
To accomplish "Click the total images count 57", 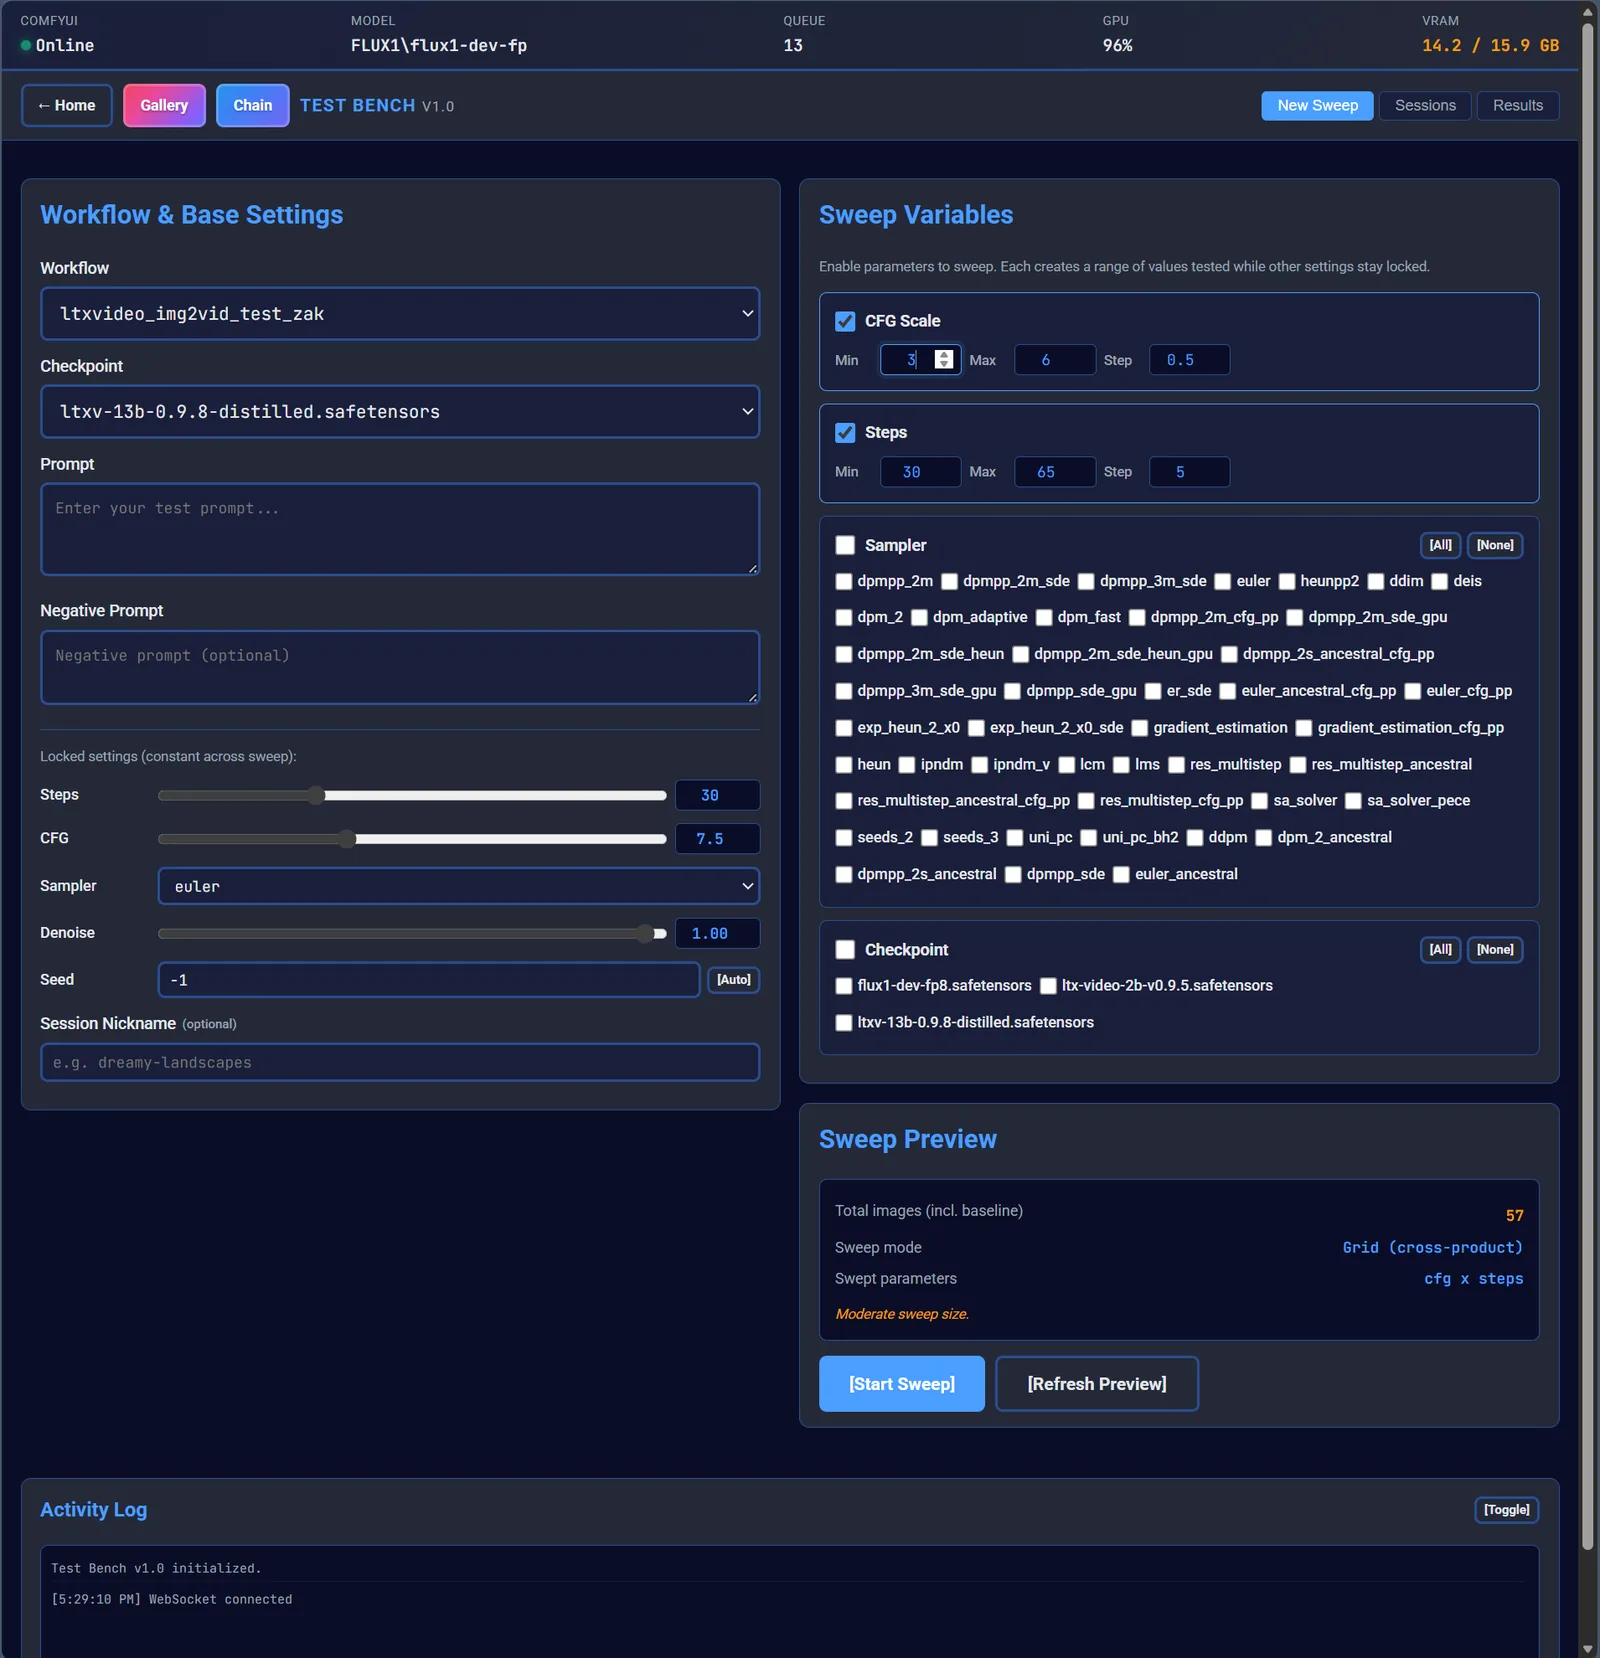I will pos(1514,1216).
